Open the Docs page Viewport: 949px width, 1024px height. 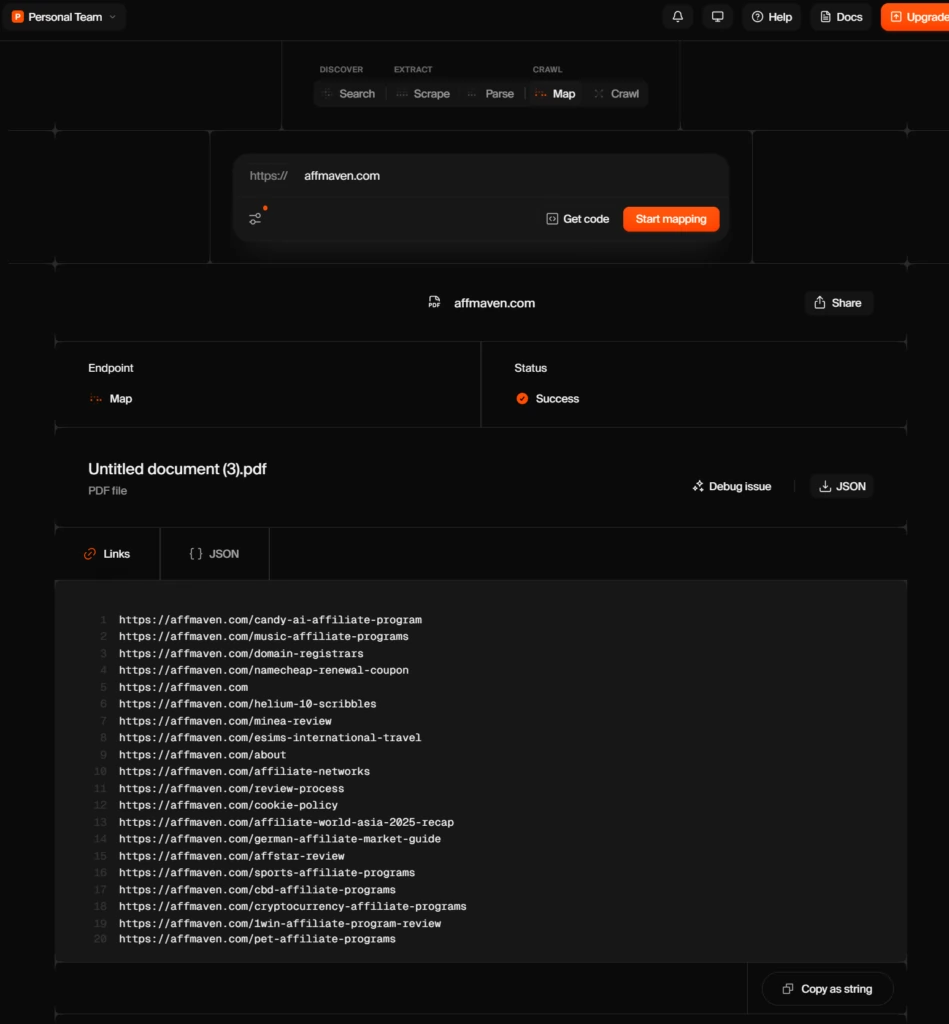click(x=841, y=17)
